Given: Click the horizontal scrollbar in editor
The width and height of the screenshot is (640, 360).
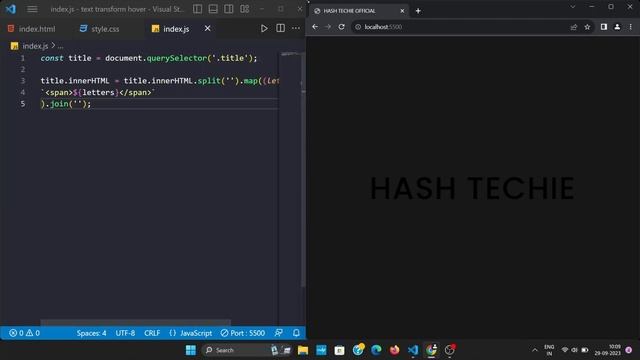Looking at the screenshot, I should point(136,322).
